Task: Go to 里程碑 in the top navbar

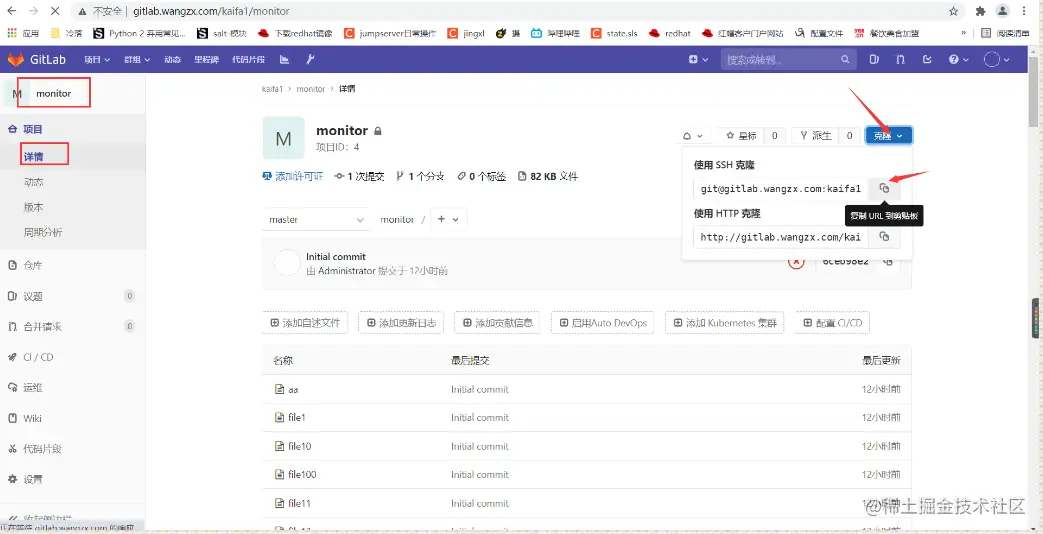Action: (x=206, y=59)
